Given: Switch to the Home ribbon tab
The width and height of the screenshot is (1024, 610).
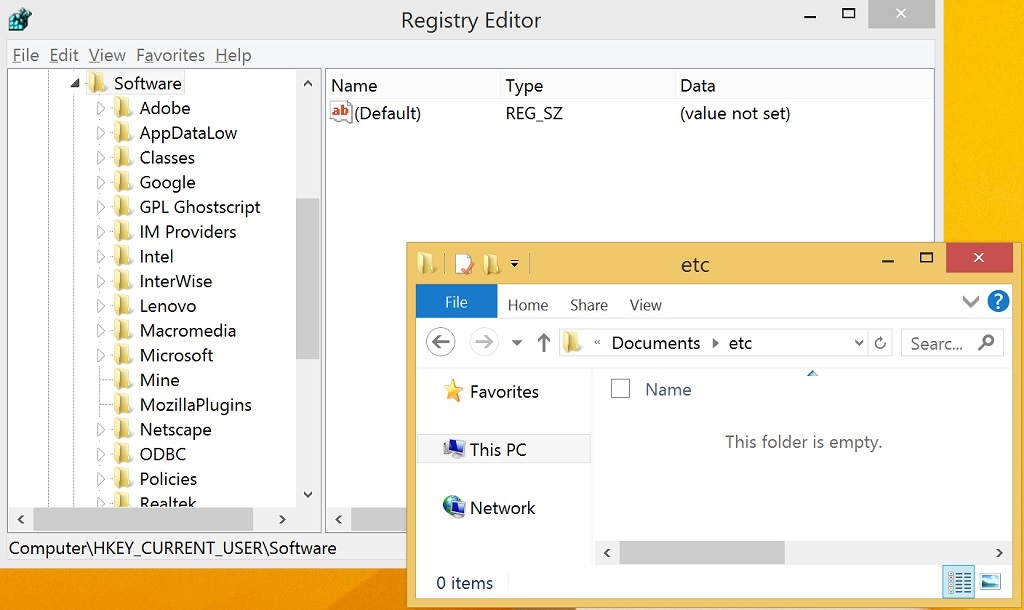Looking at the screenshot, I should tap(528, 305).
